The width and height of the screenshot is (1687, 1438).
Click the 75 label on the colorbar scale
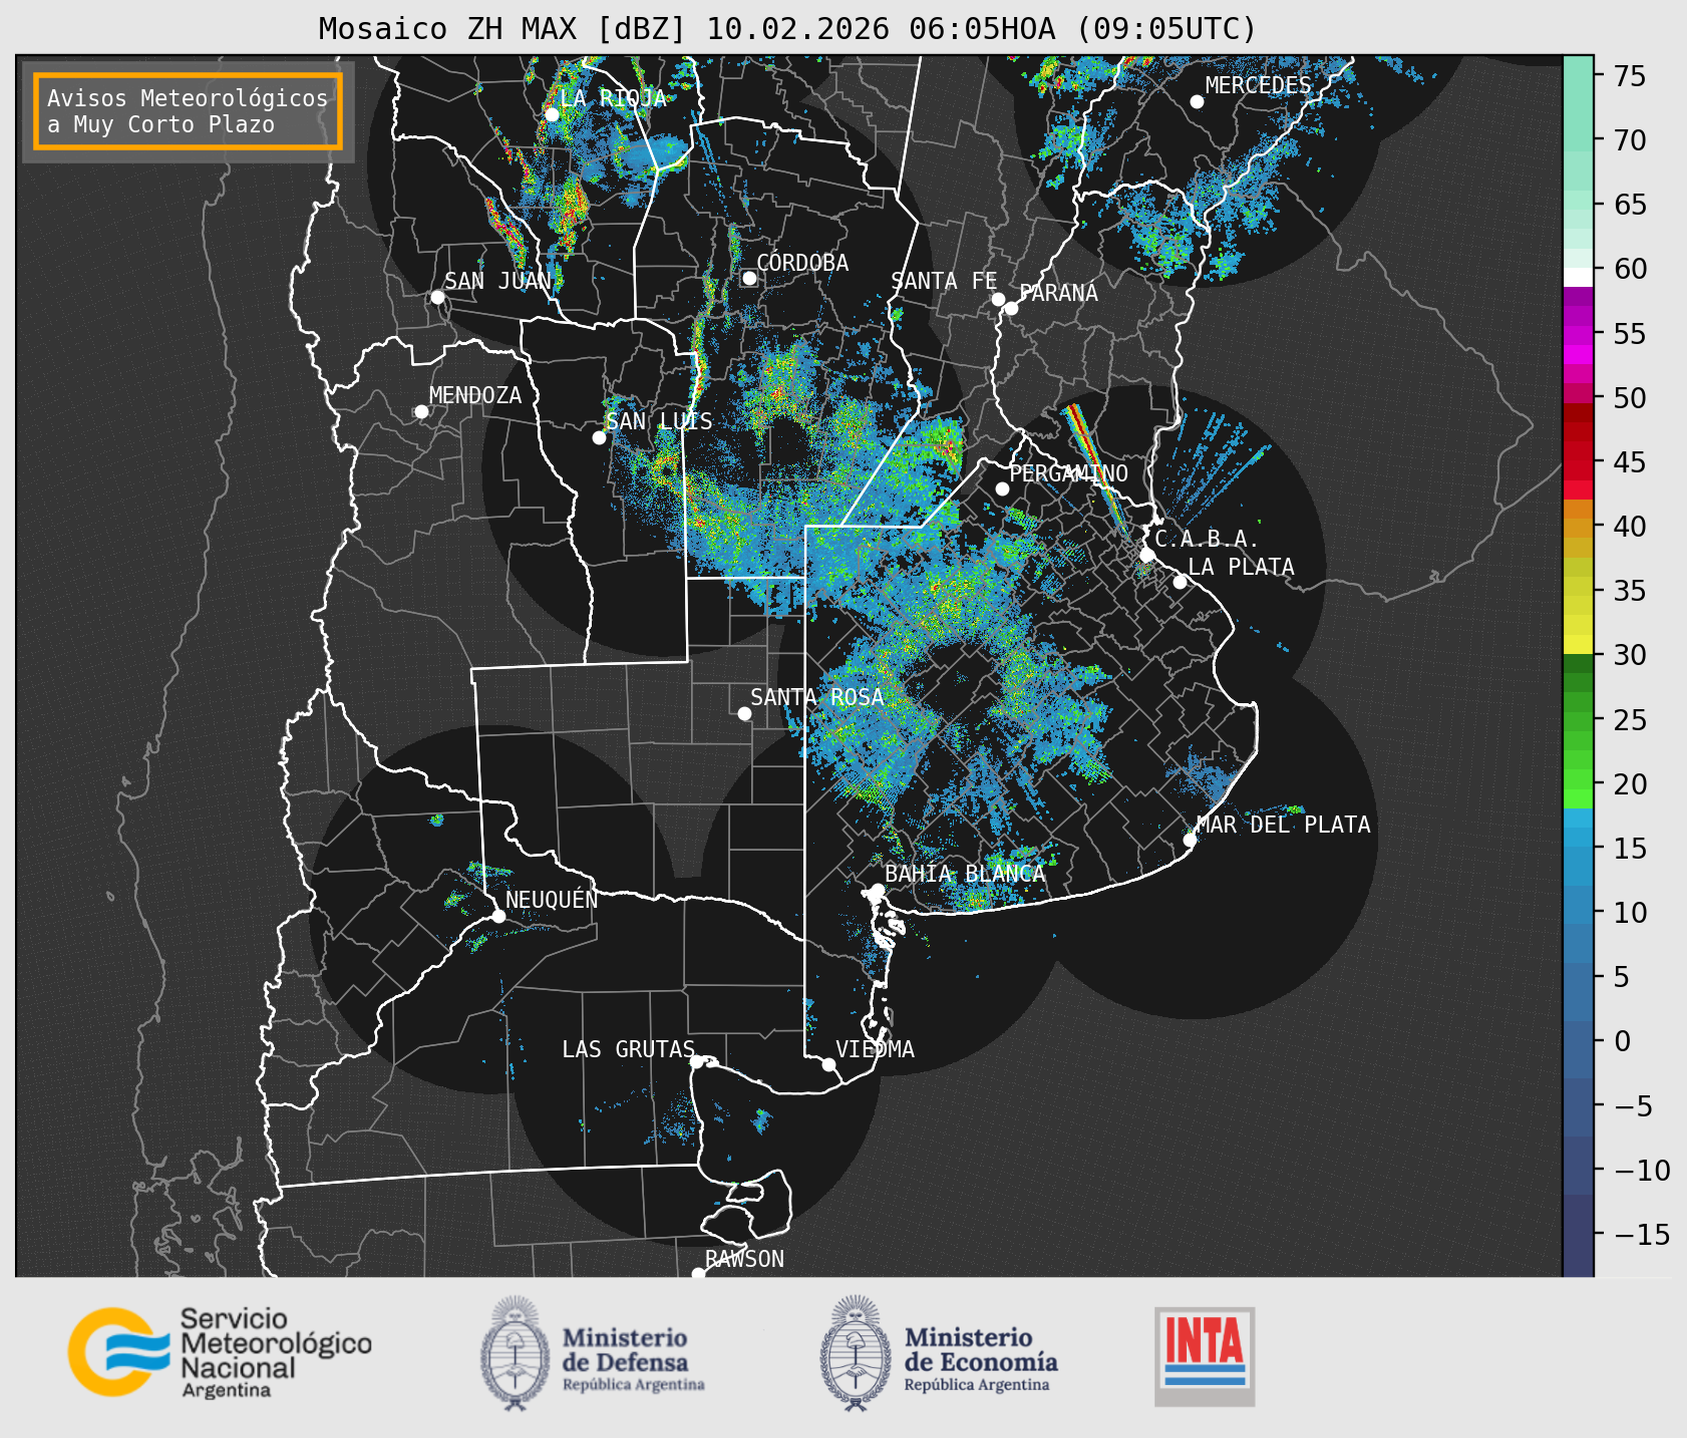click(x=1628, y=76)
